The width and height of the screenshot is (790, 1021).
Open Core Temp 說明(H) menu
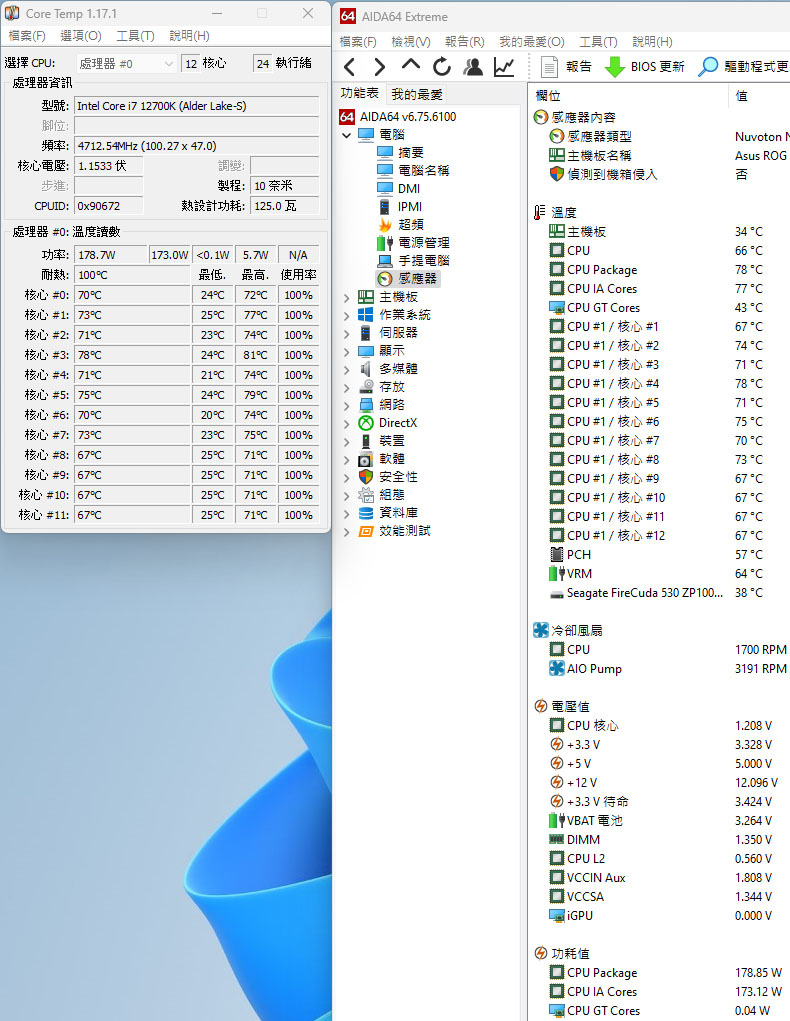(x=189, y=36)
